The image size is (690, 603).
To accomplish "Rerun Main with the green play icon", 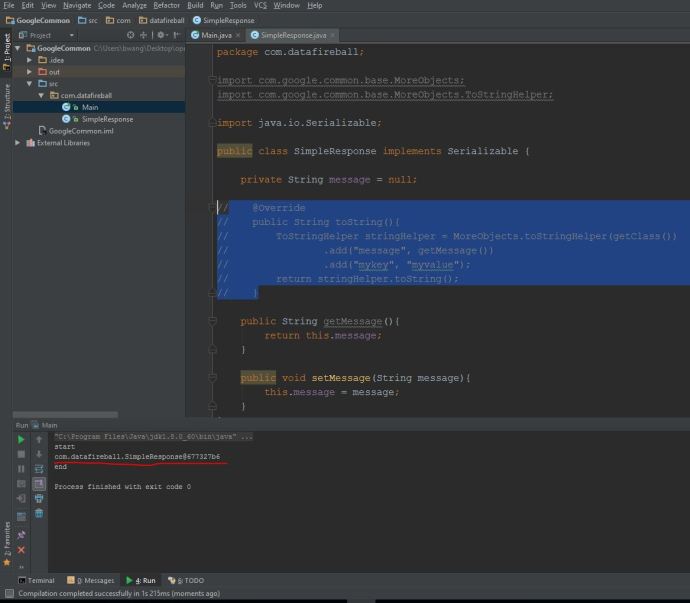I will [x=21, y=439].
